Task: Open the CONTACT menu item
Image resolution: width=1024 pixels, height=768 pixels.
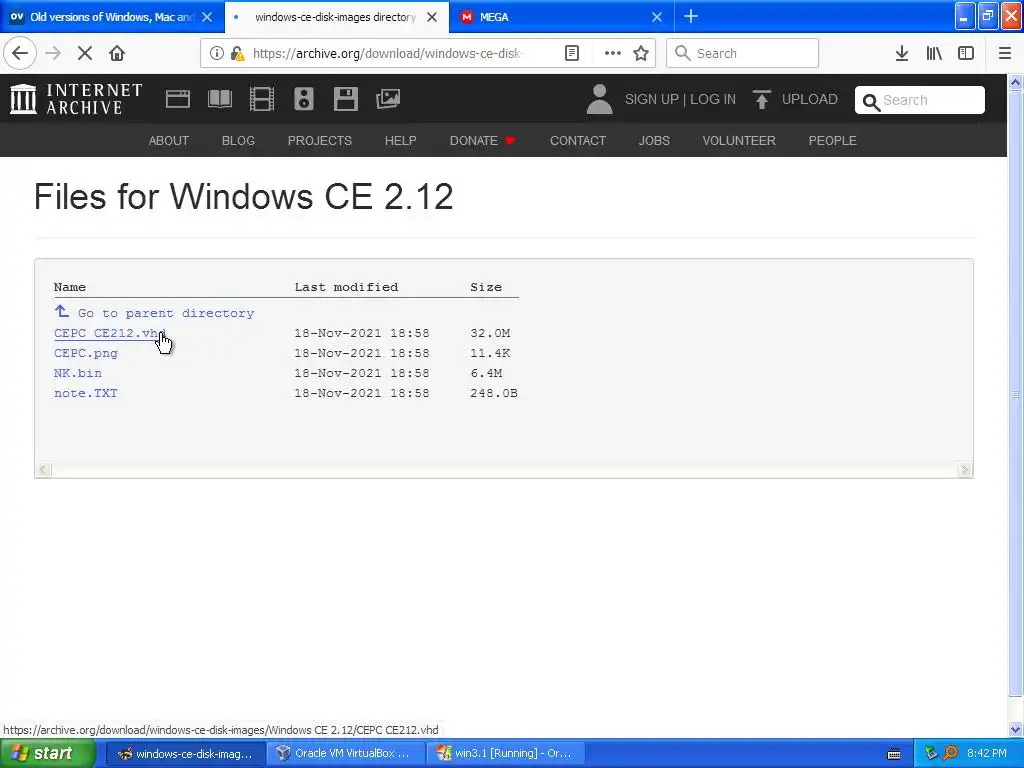Action: (578, 140)
